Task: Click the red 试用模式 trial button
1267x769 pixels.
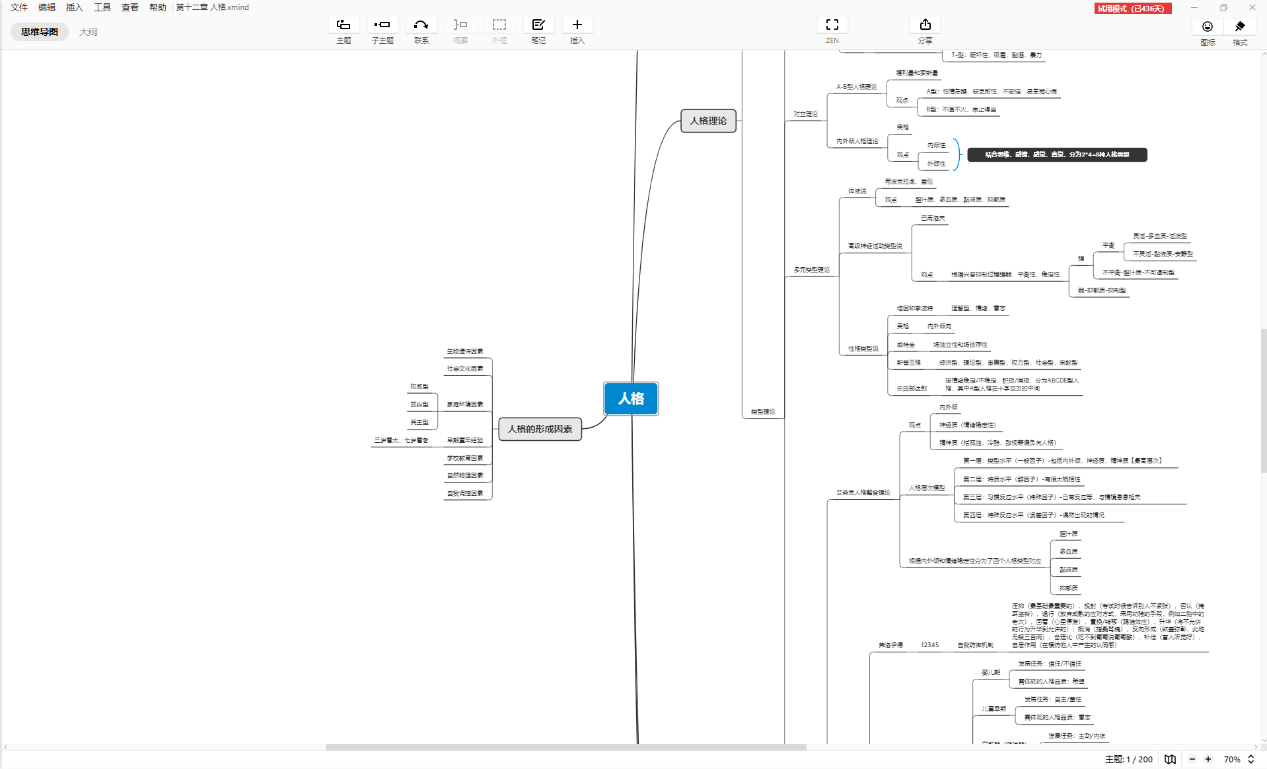Action: click(1133, 8)
